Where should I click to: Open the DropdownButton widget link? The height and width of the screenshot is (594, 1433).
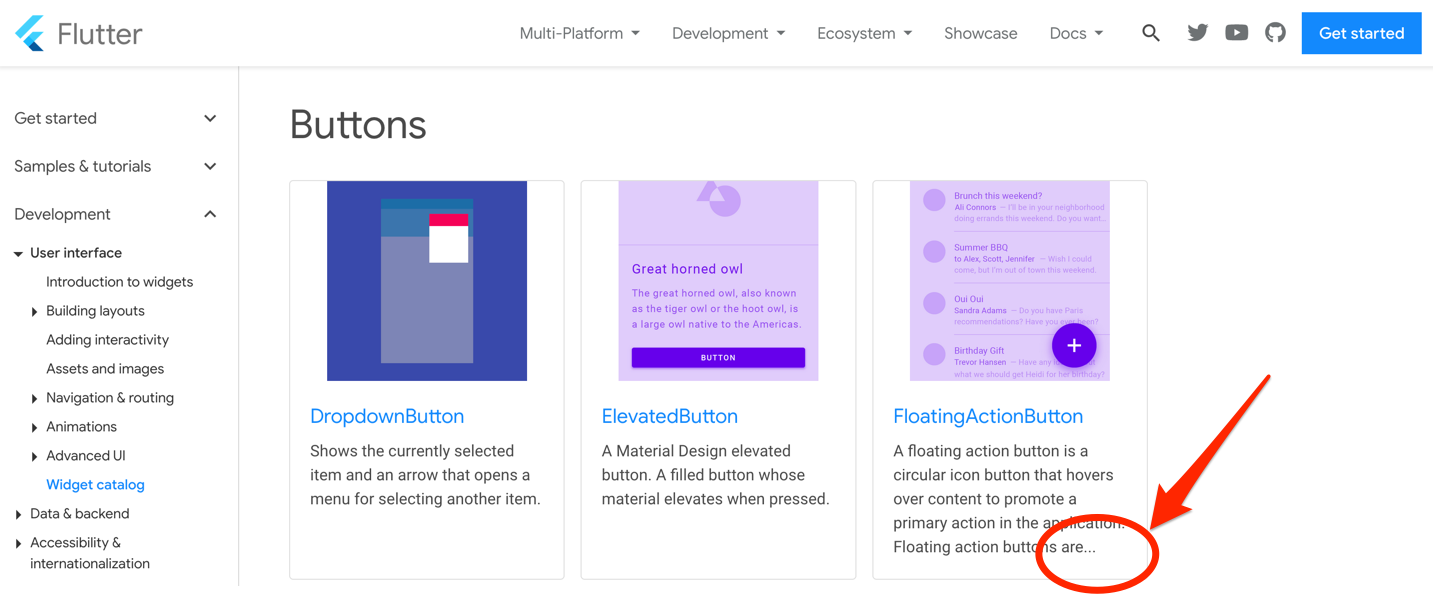coord(387,416)
